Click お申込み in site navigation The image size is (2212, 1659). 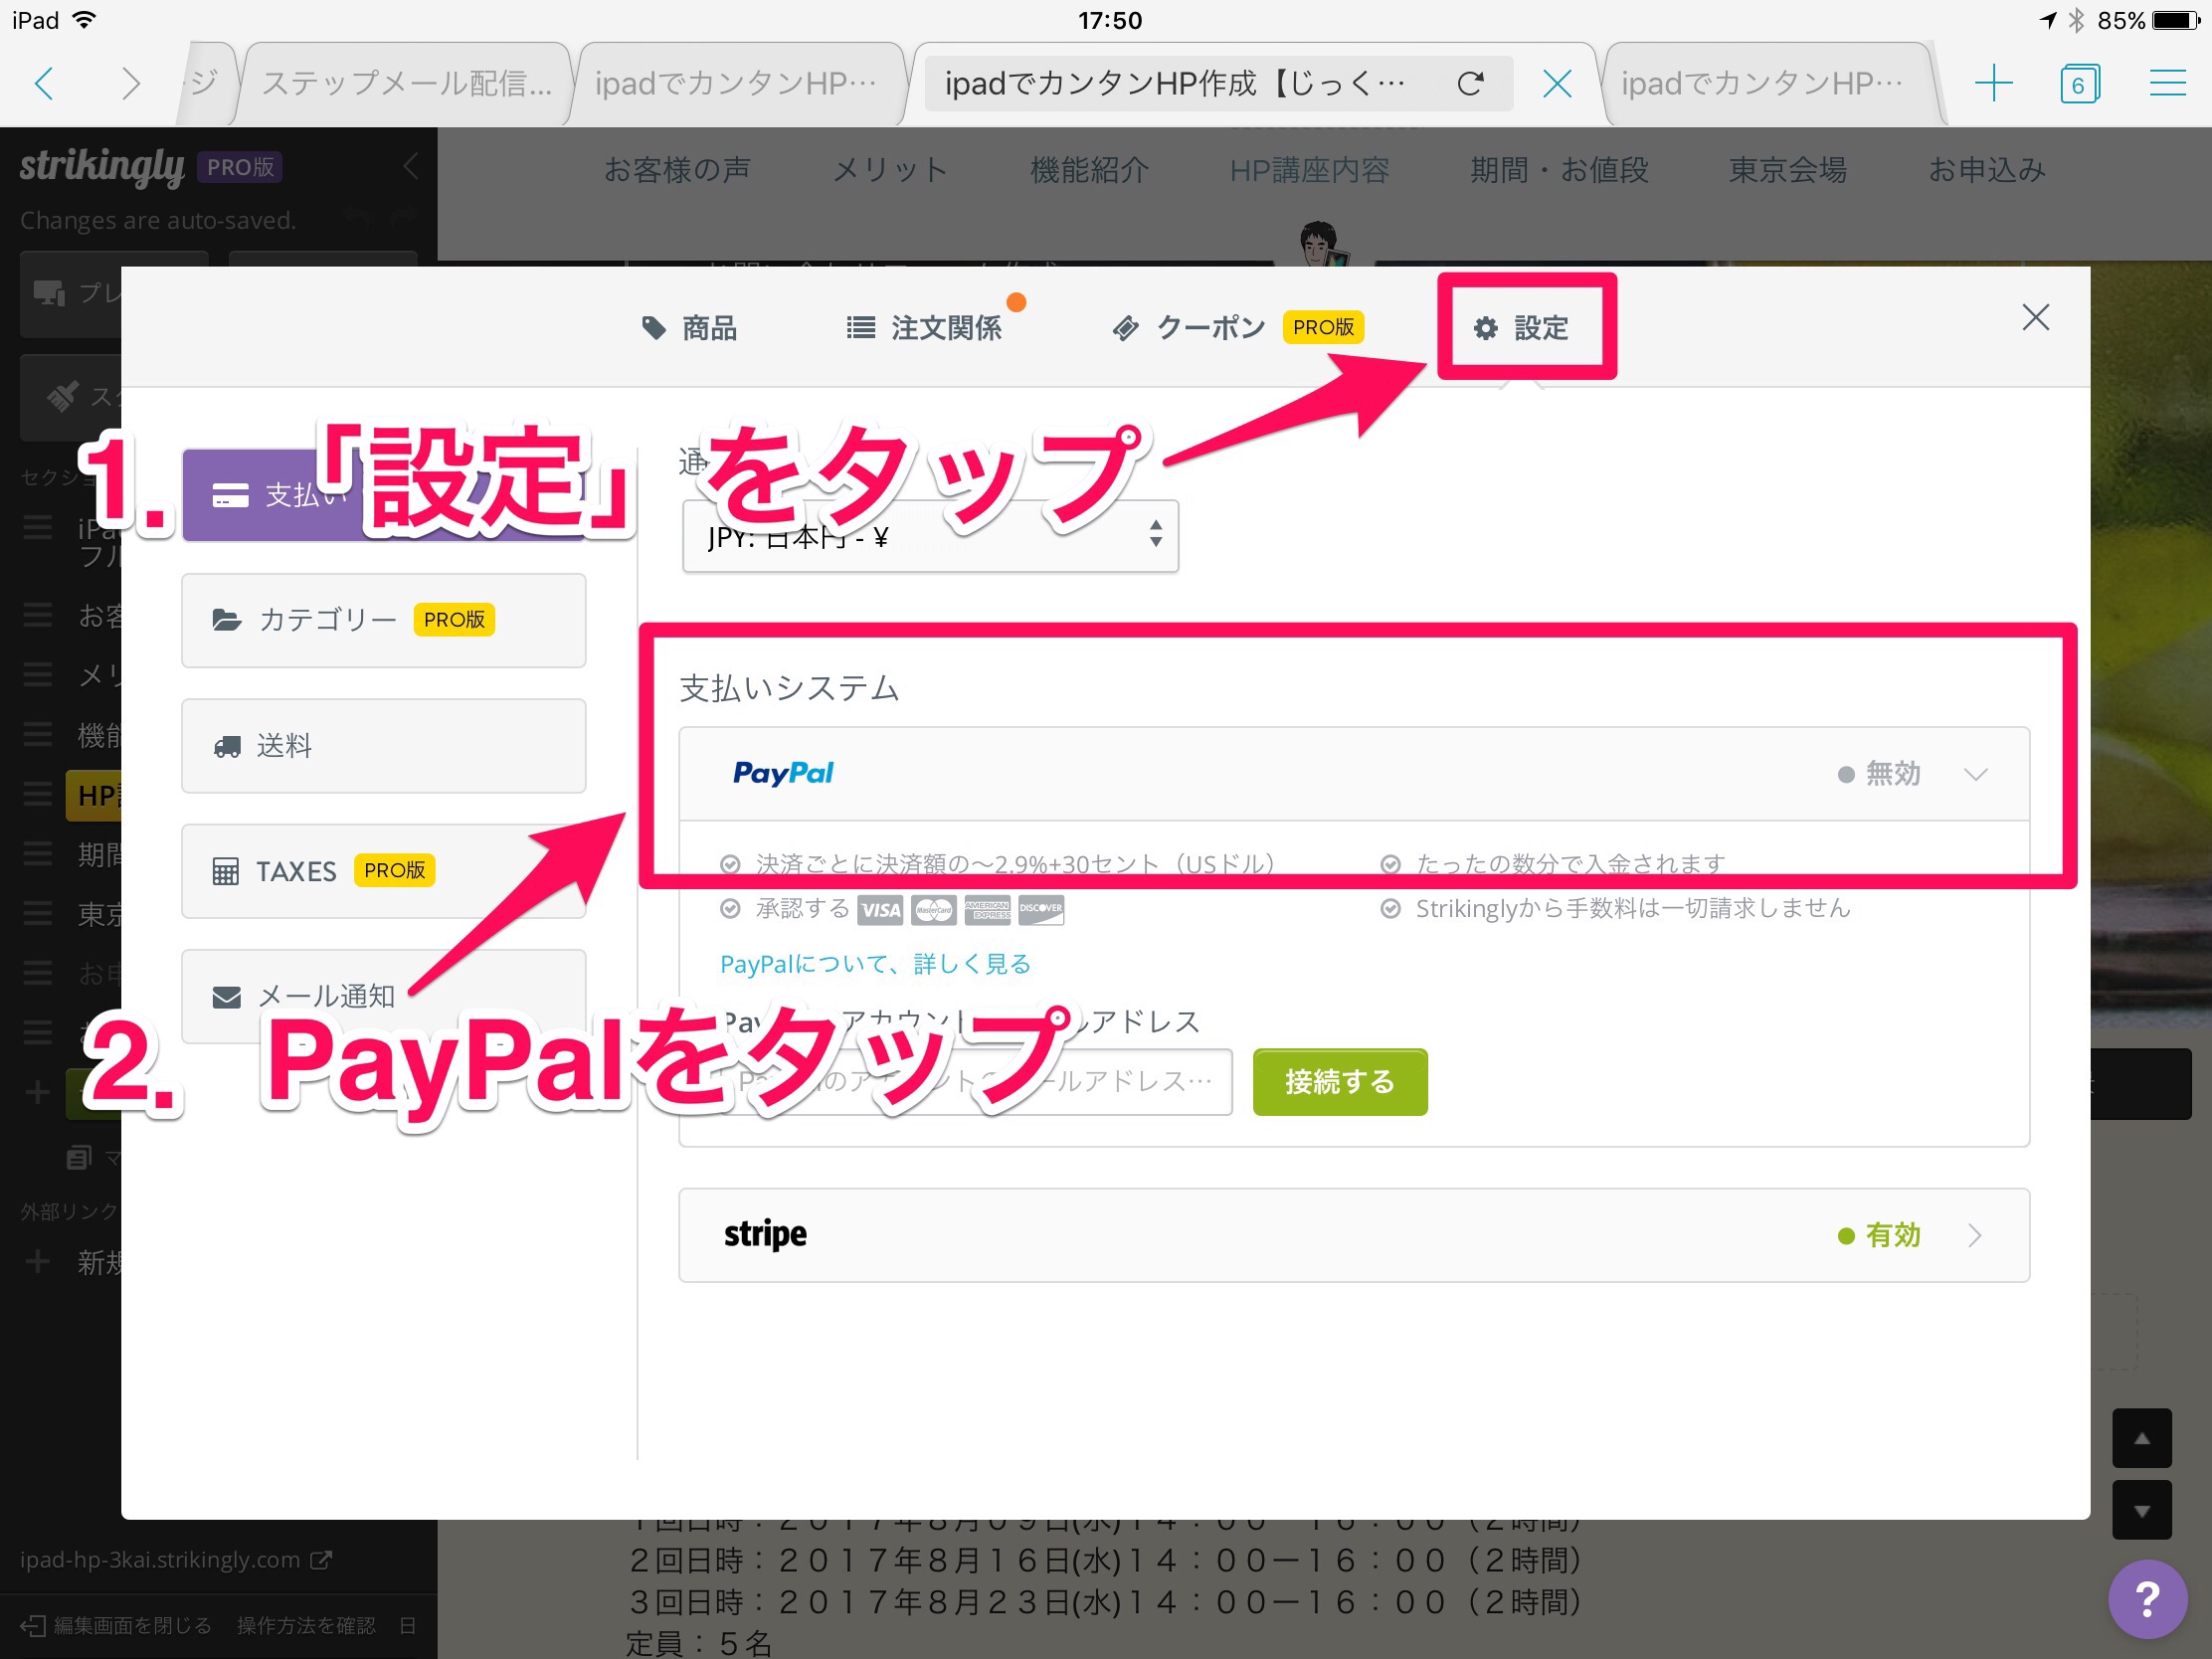point(1986,170)
